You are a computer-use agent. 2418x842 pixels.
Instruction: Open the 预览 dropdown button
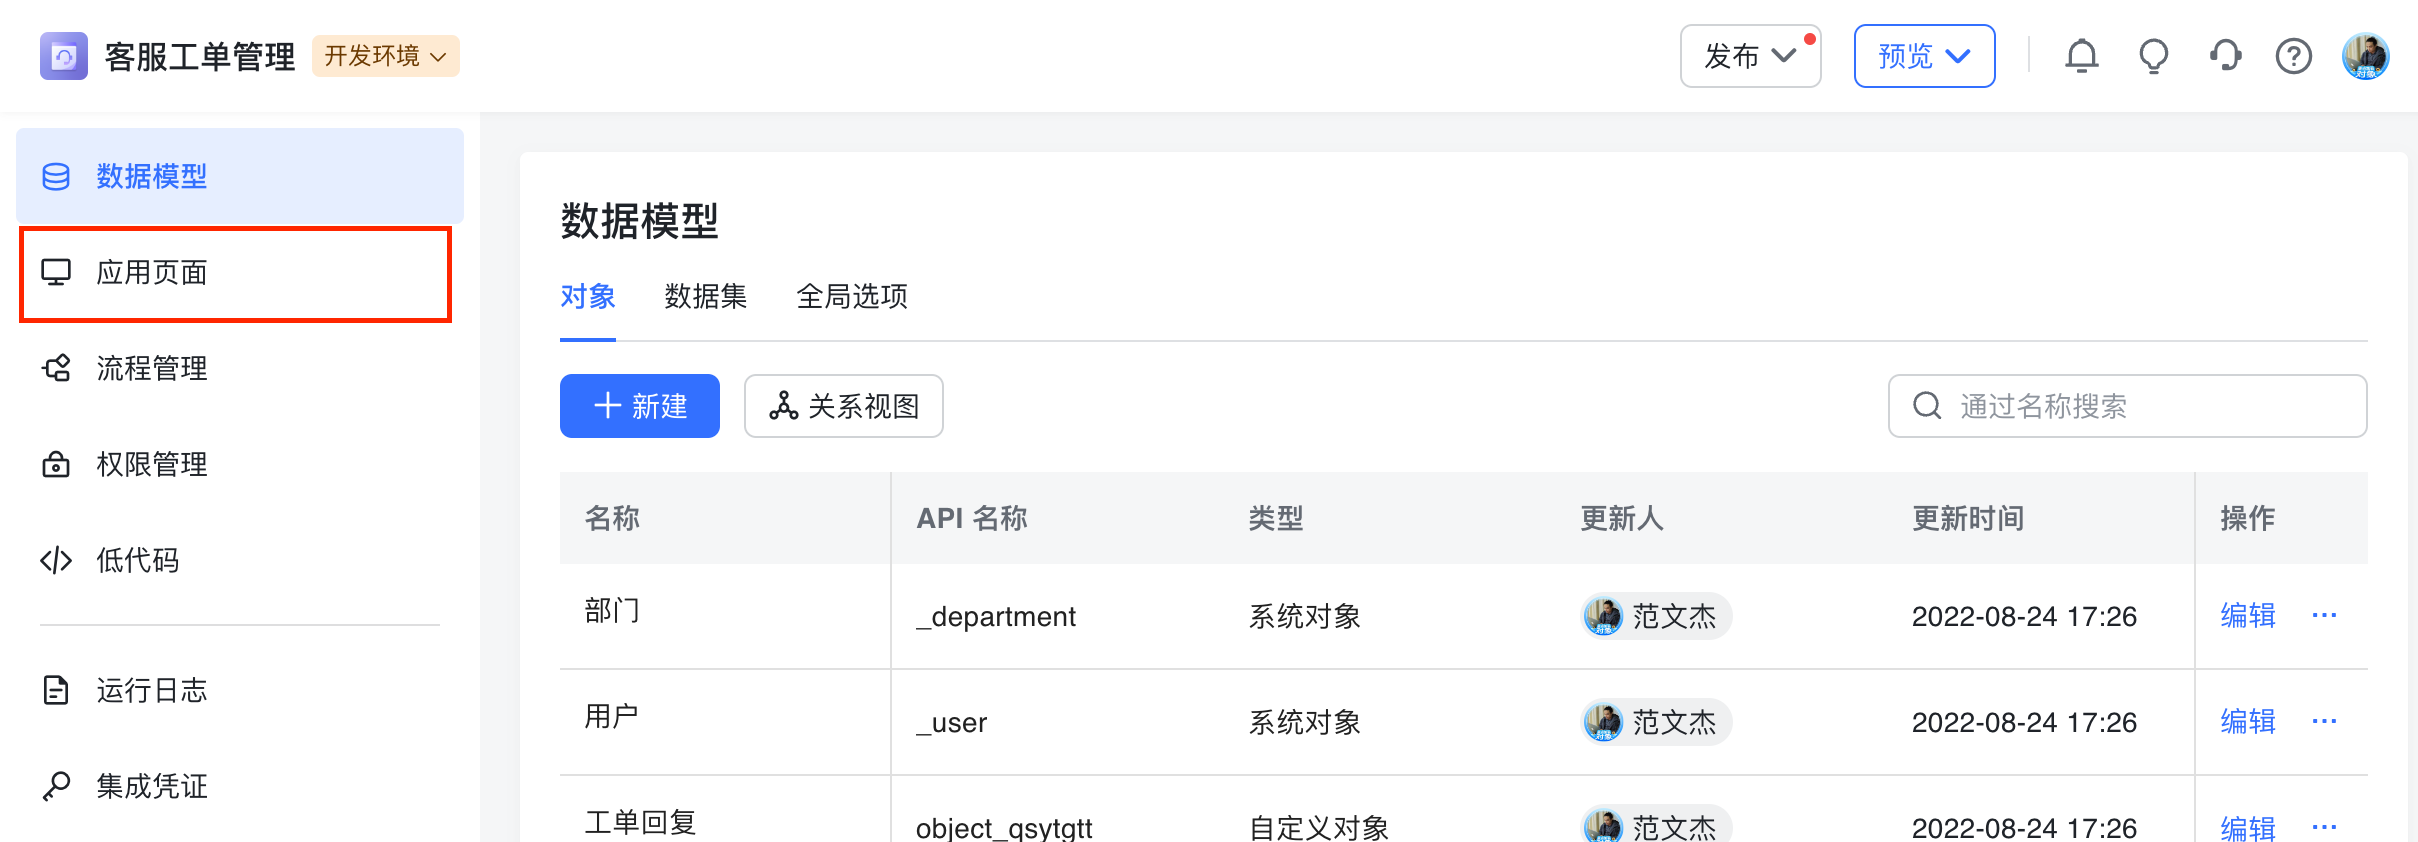[1923, 56]
